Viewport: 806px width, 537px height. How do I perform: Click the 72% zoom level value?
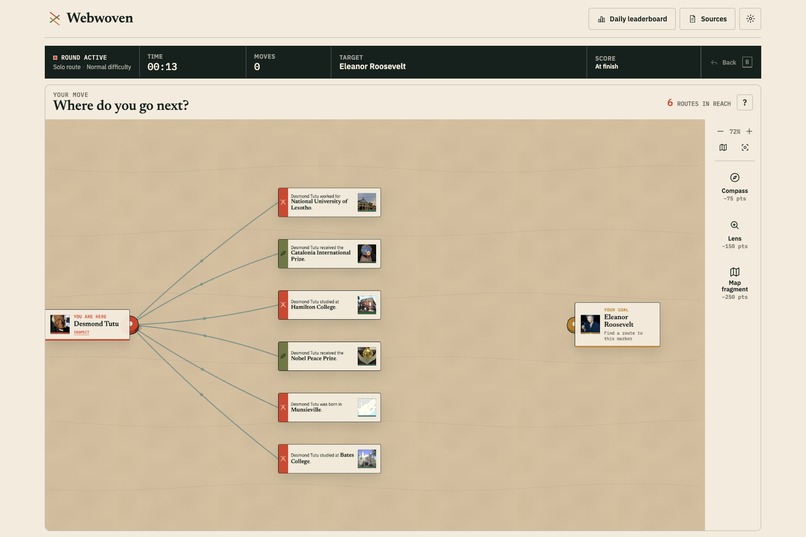click(x=735, y=132)
